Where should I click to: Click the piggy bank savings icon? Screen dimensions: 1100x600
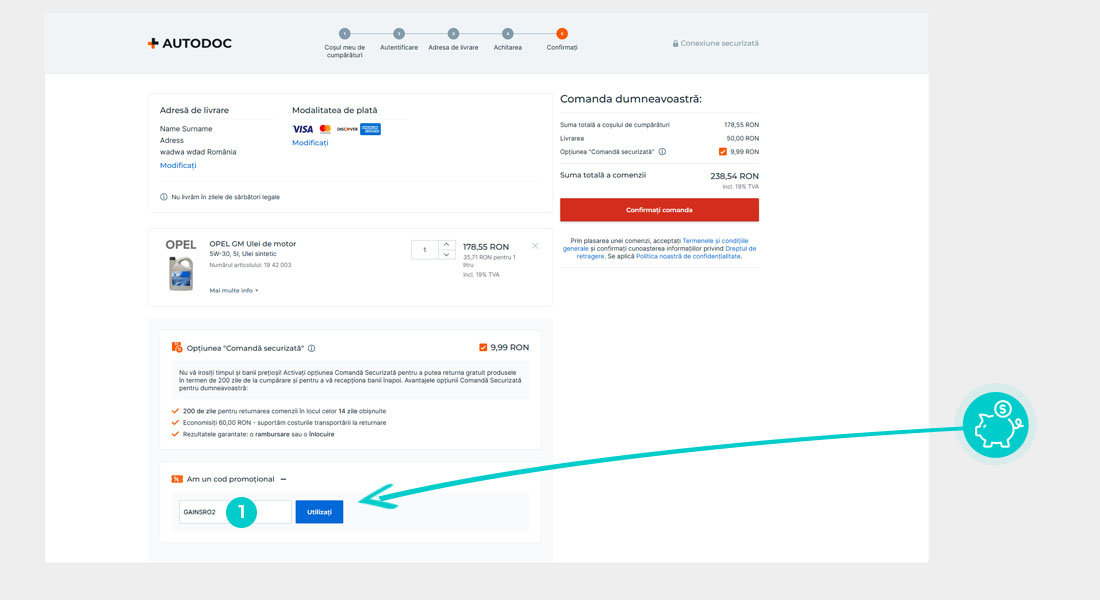[996, 425]
